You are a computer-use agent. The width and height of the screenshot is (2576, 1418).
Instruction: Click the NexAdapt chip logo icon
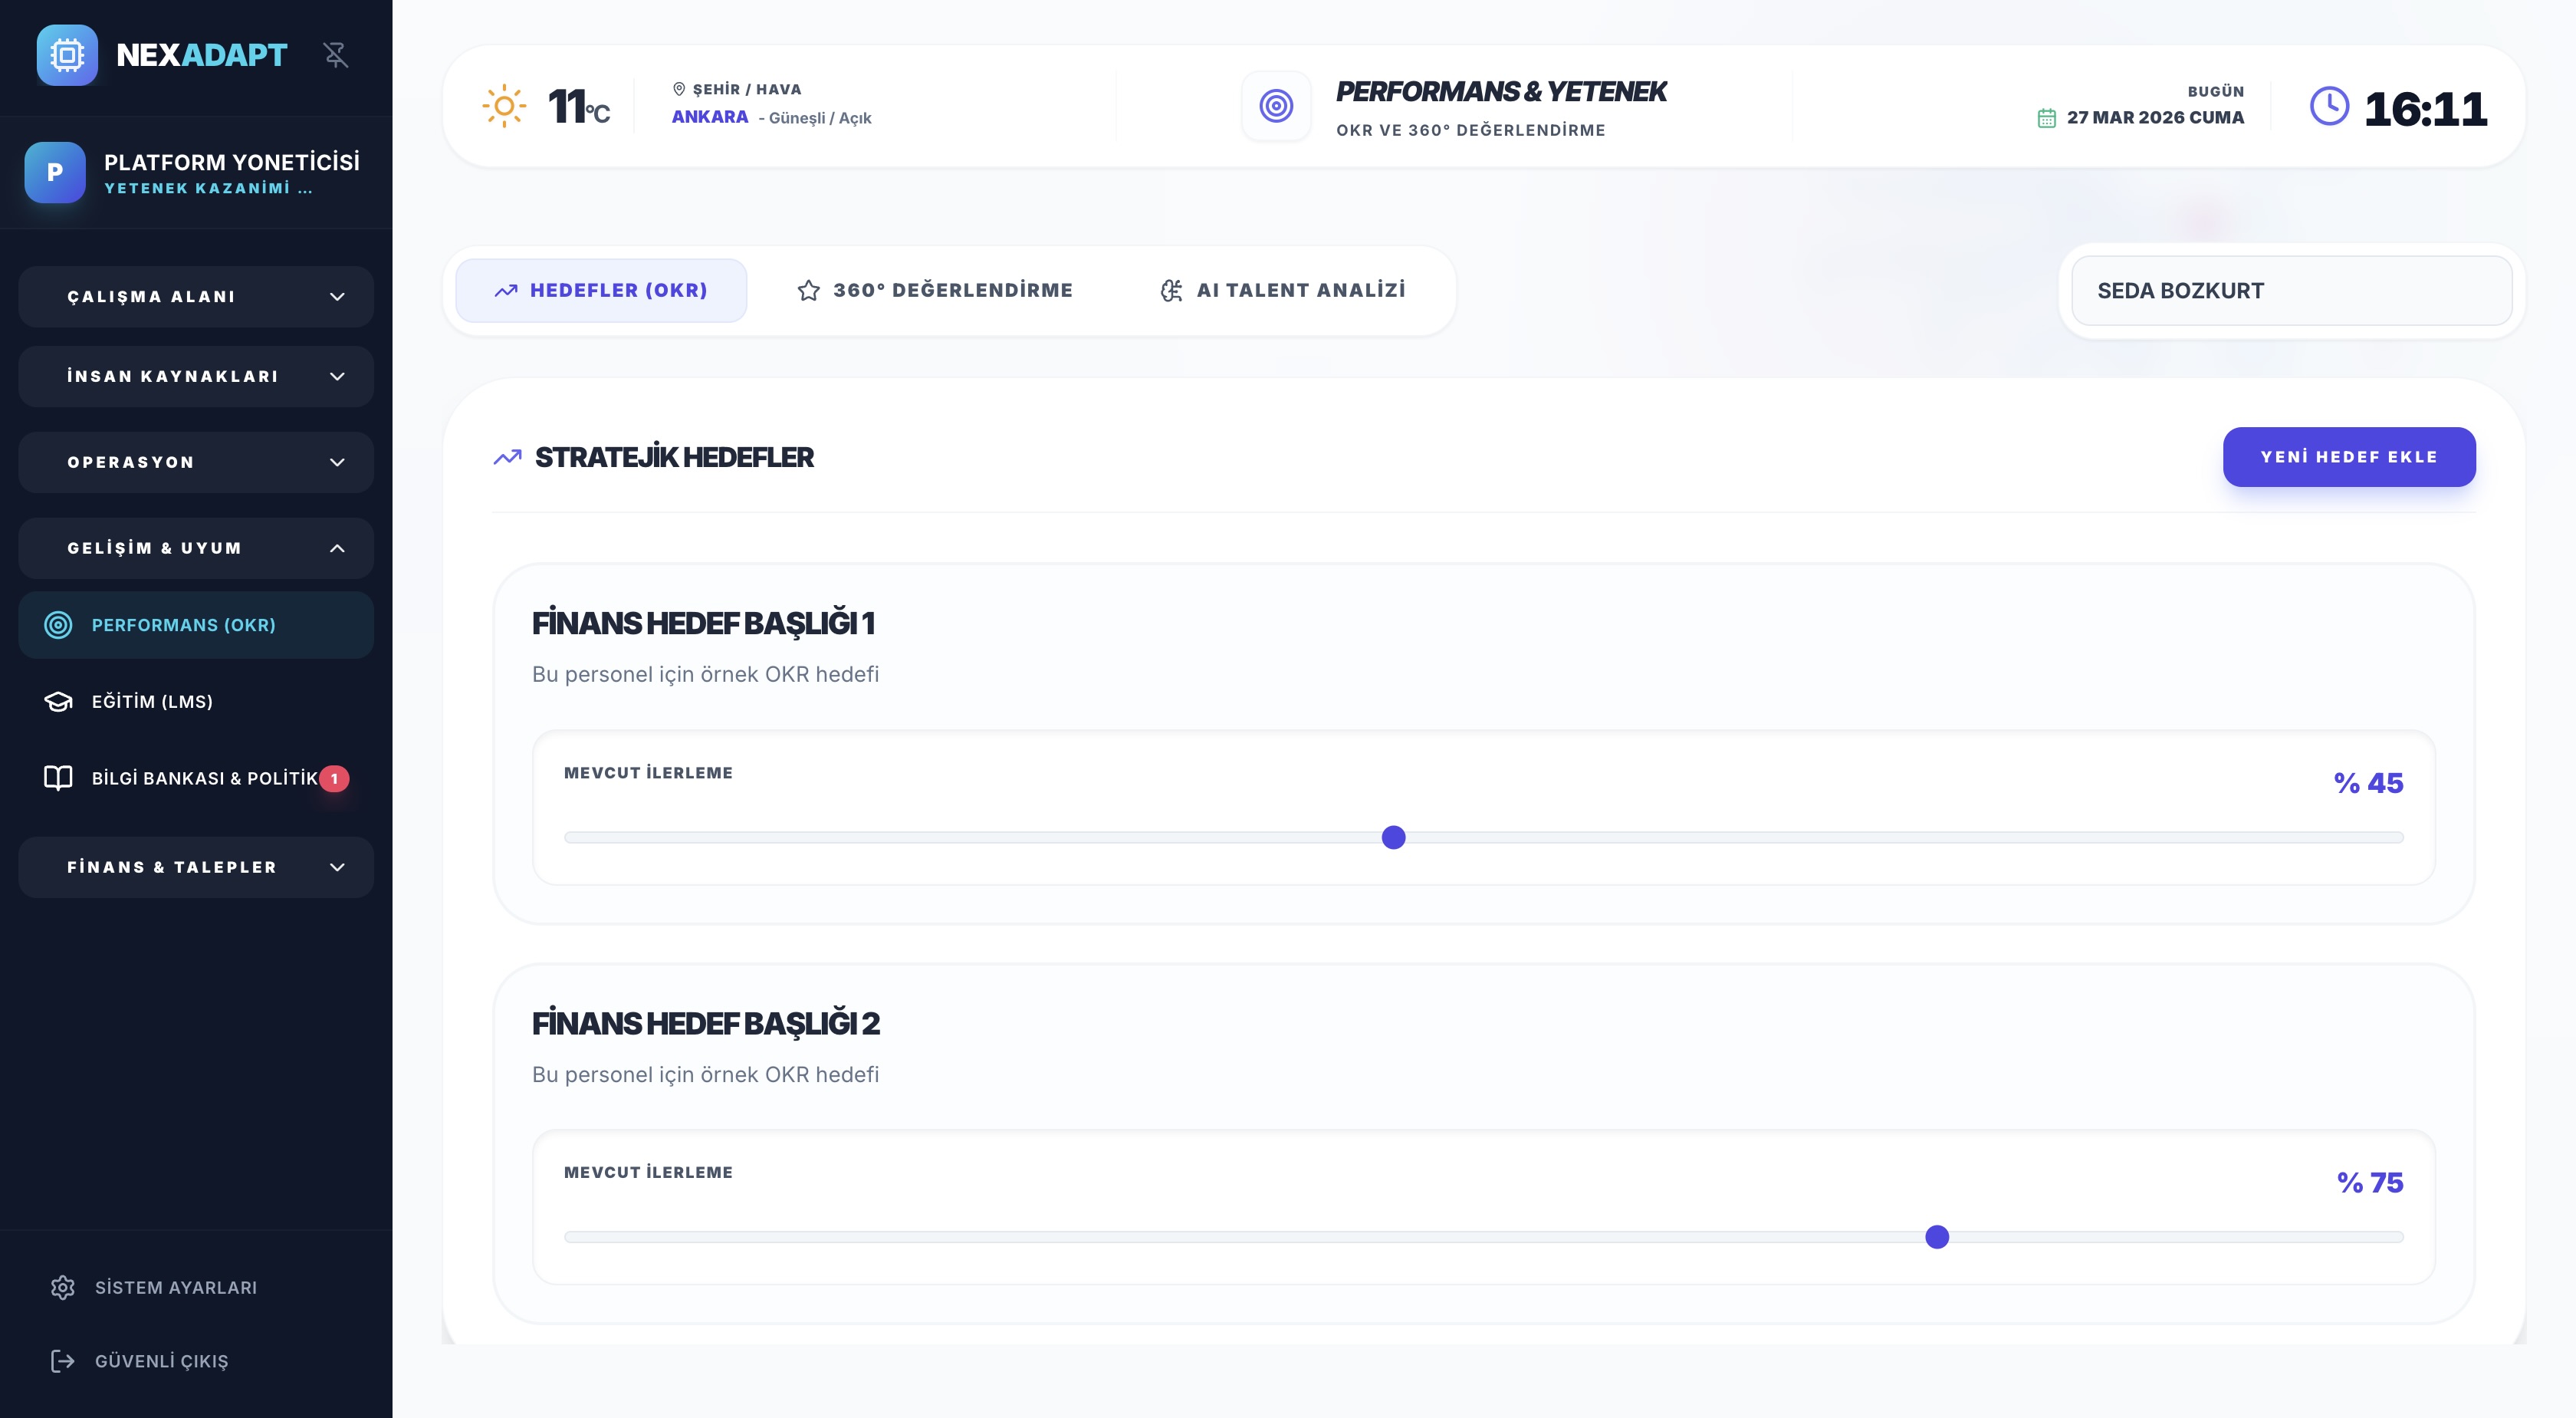67,55
